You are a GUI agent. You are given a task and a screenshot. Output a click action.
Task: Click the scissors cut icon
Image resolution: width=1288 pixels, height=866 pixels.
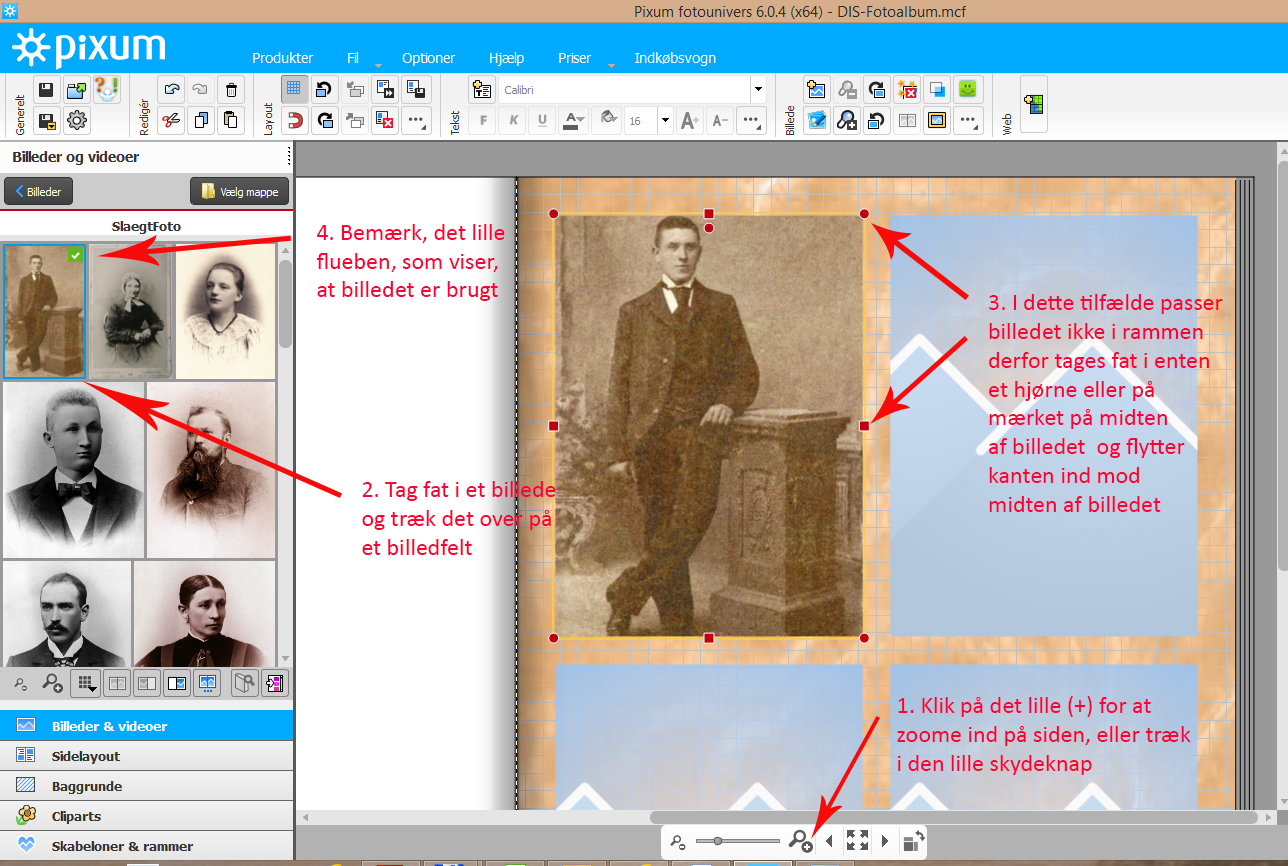click(x=172, y=121)
